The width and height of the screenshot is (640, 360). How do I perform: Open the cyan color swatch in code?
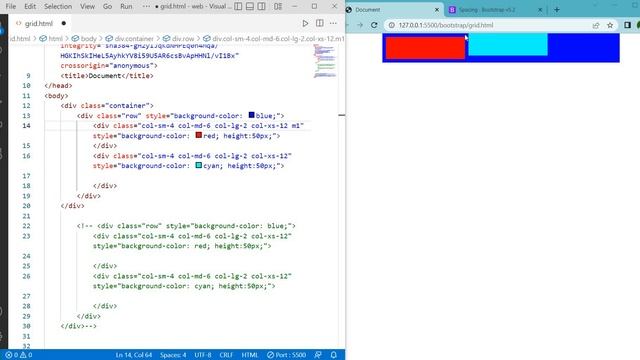(x=199, y=165)
